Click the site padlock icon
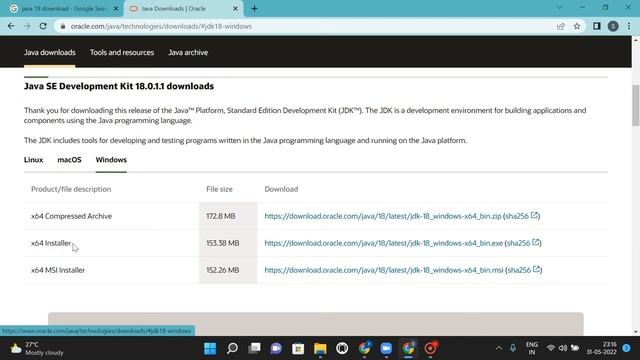Image resolution: width=640 pixels, height=360 pixels. point(63,26)
